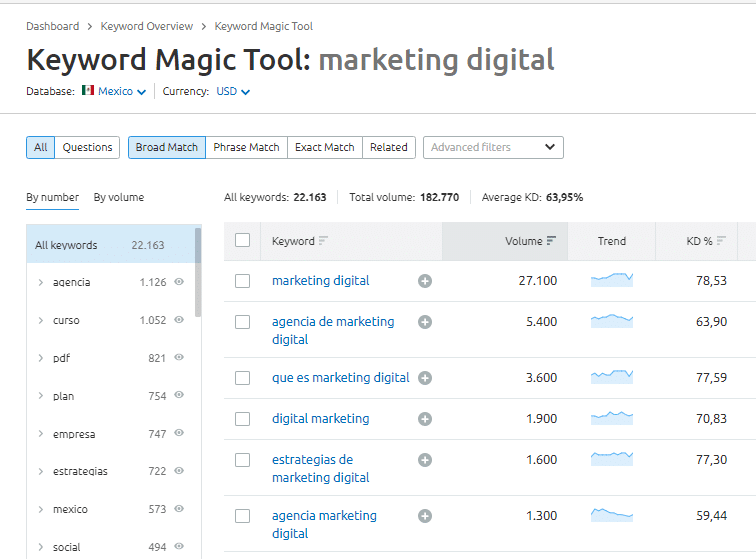Open the Mexico database dropdown
Screen dimensions: 756x559
pos(122,91)
